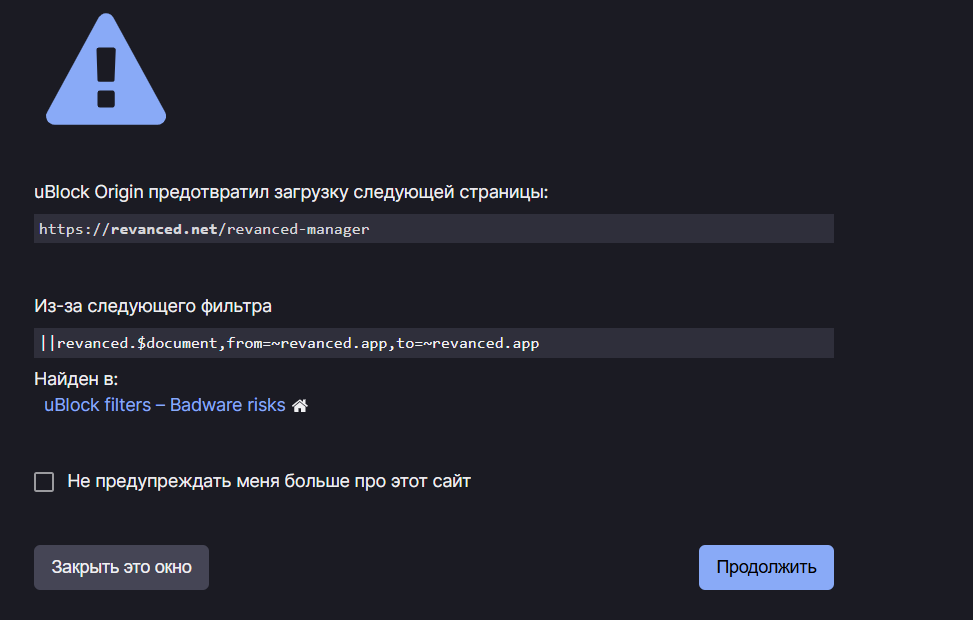
Task: Click the 'Найден в:' label
Action: [x=76, y=380]
